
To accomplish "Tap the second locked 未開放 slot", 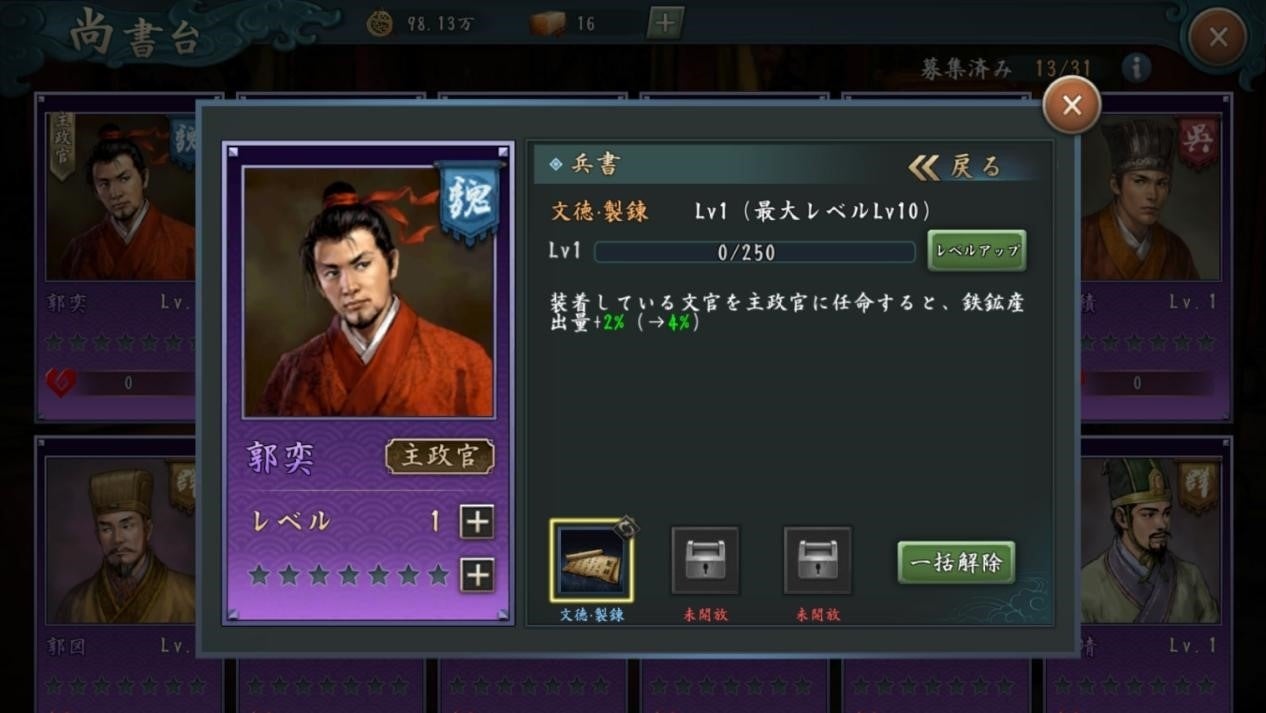I will click(x=818, y=561).
